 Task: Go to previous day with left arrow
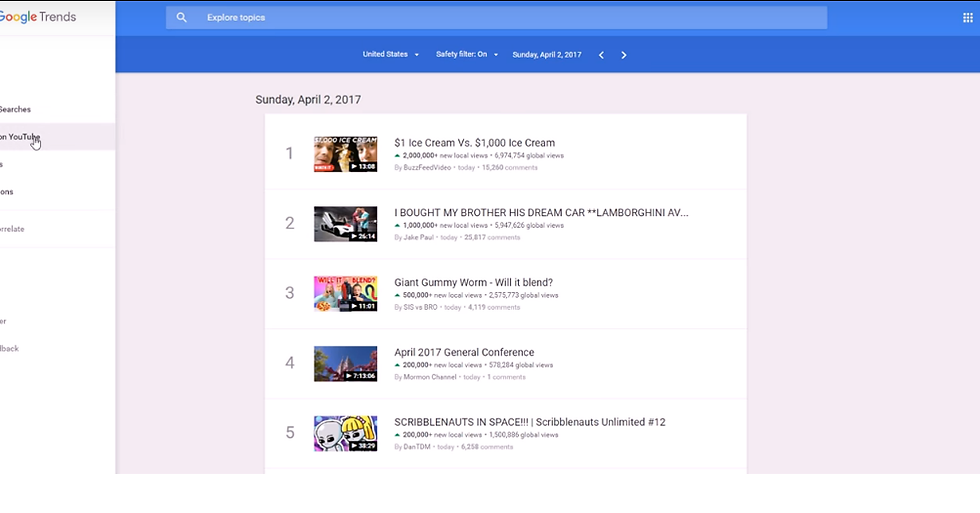[x=601, y=55]
